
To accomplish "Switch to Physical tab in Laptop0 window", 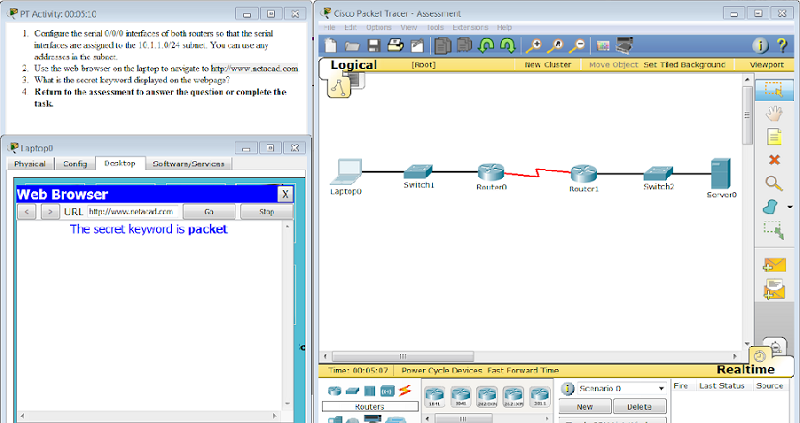I will (30, 164).
